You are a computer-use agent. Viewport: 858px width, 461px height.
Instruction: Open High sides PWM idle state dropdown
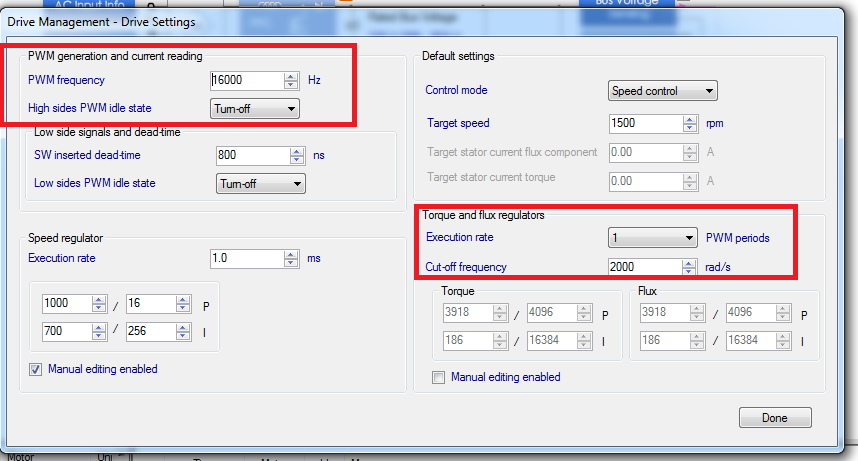click(x=254, y=108)
